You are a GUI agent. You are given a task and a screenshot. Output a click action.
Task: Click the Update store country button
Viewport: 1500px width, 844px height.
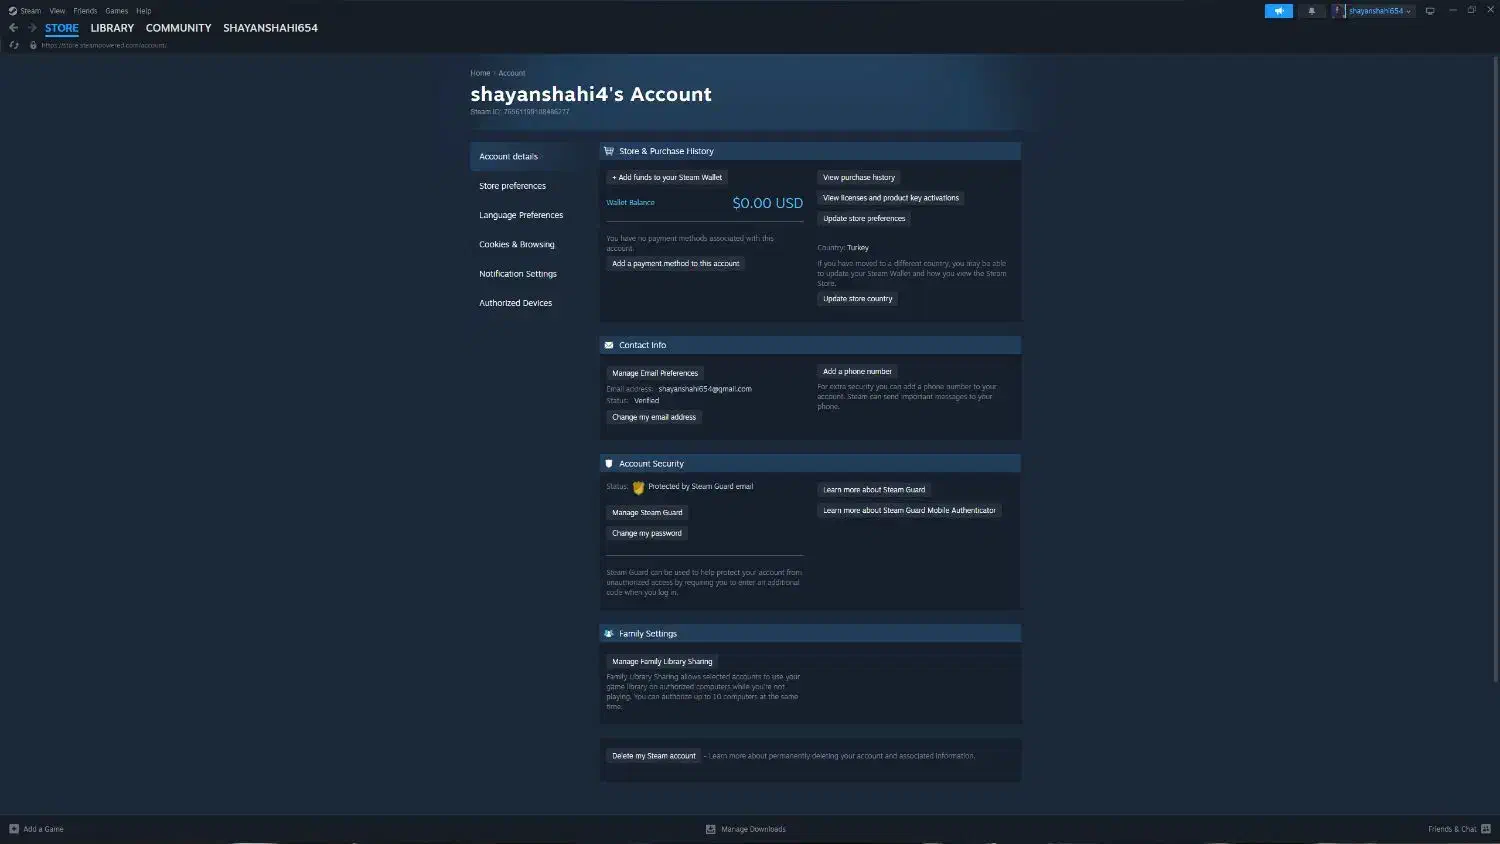857,299
